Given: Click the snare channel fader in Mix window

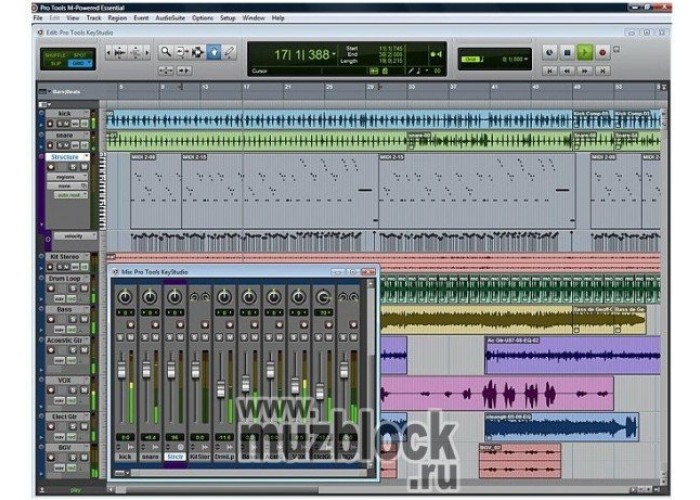Looking at the screenshot, I should (146, 370).
